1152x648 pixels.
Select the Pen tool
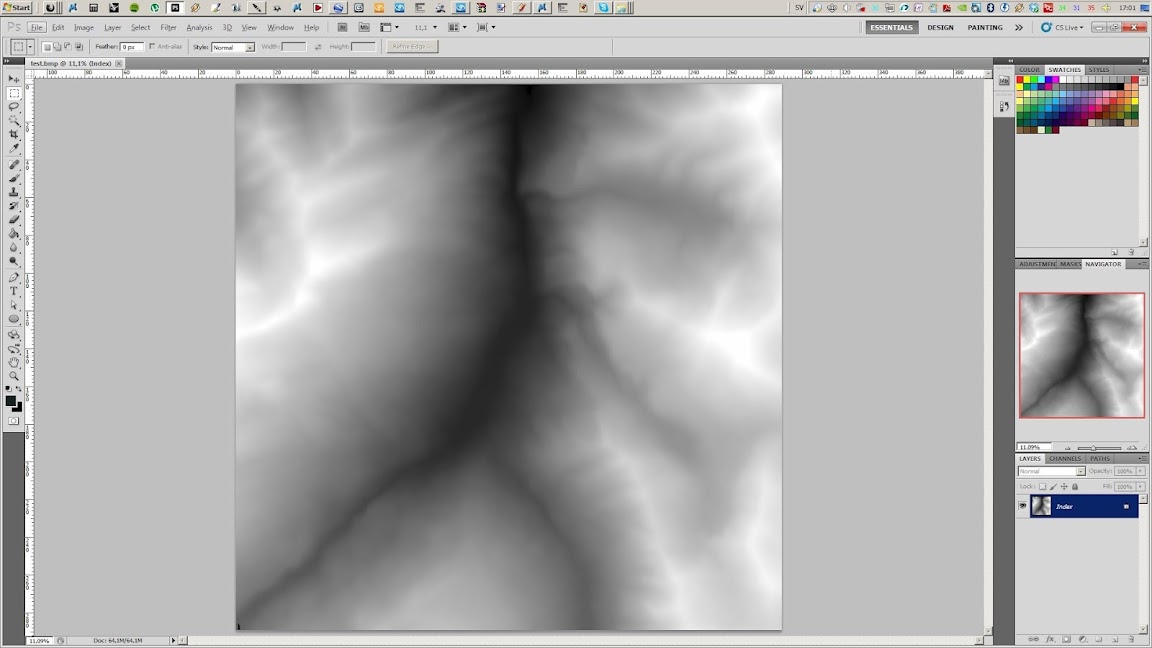(13, 278)
